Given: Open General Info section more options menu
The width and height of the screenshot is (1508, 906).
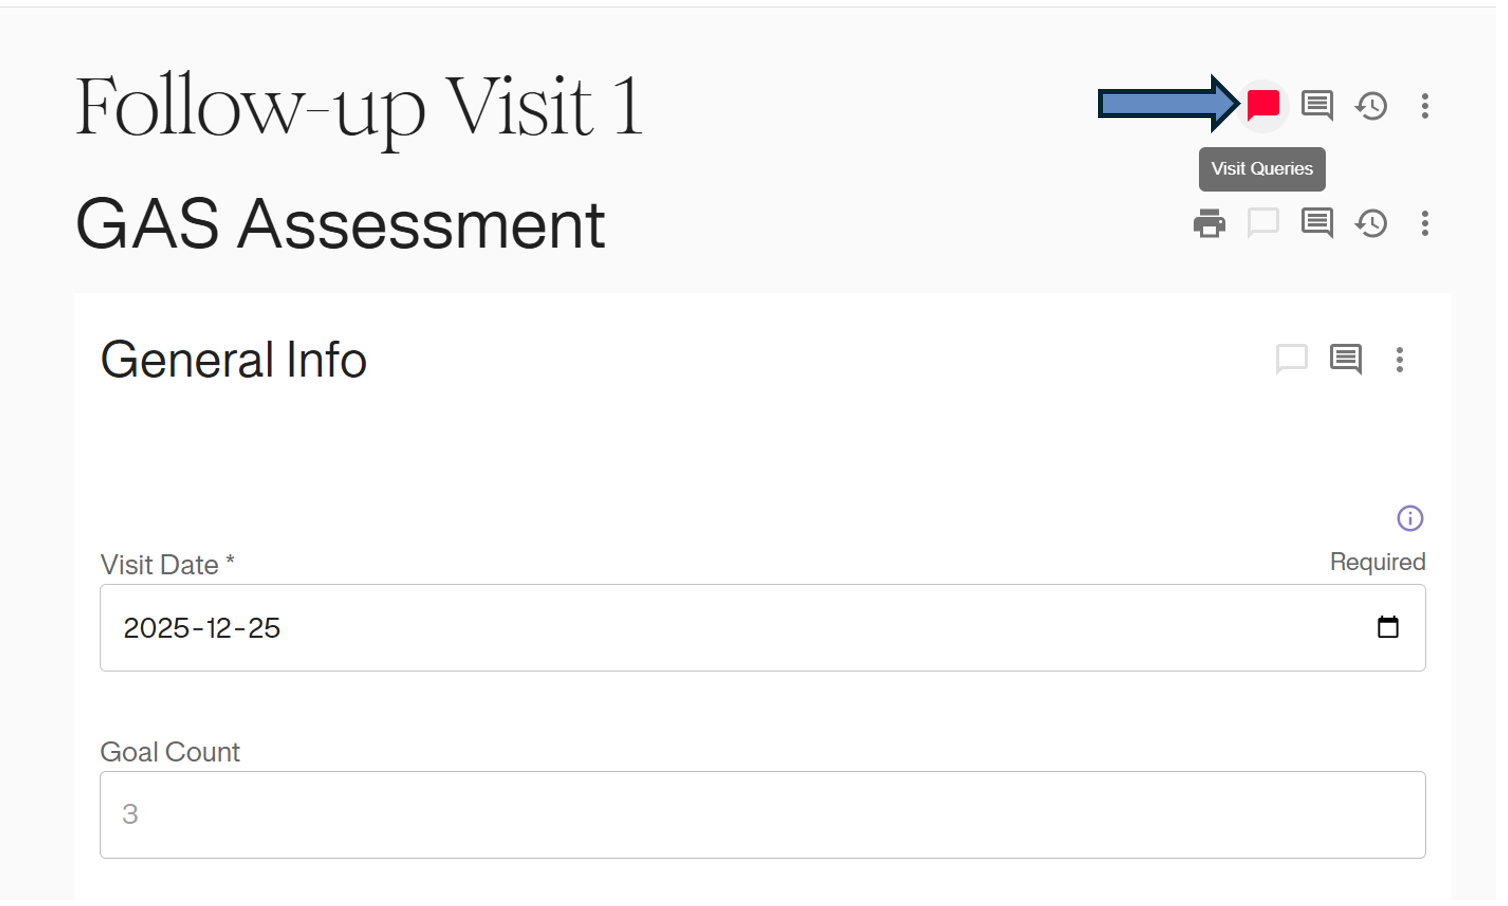Looking at the screenshot, I should 1399,359.
